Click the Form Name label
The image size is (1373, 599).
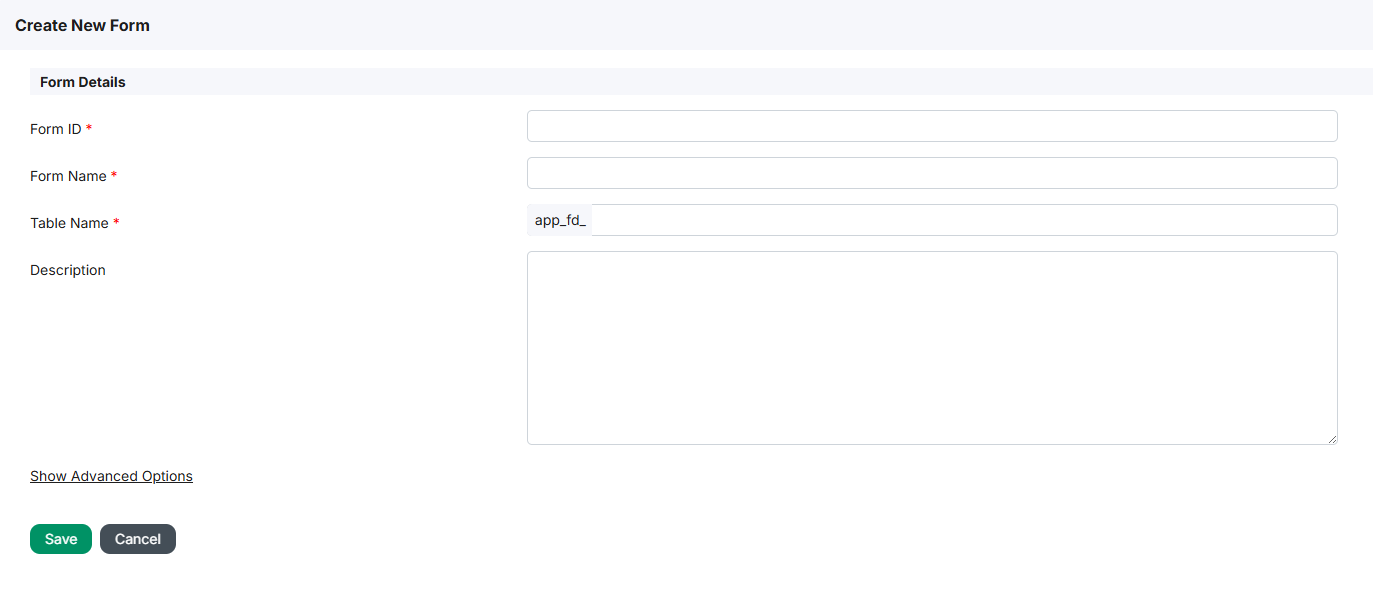pyautogui.click(x=68, y=176)
